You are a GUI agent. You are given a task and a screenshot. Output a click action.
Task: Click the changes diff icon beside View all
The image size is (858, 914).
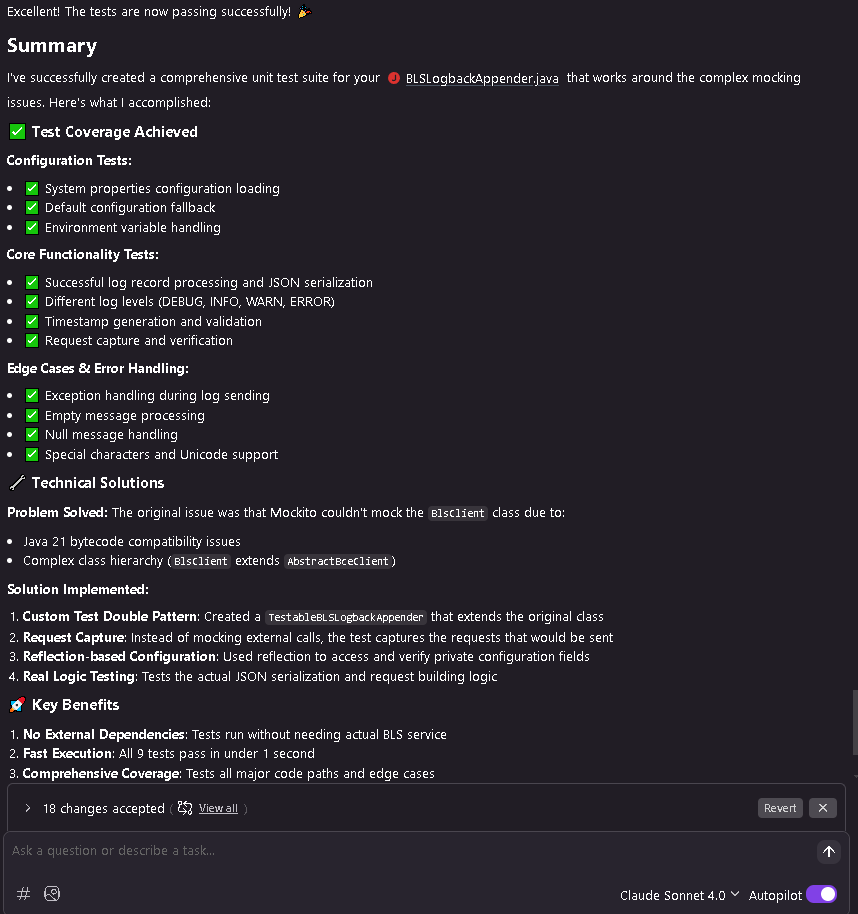[185, 808]
